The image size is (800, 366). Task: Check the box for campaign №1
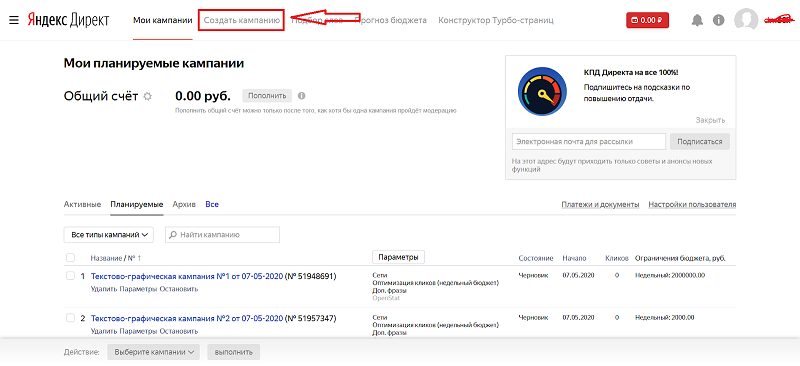[x=70, y=276]
